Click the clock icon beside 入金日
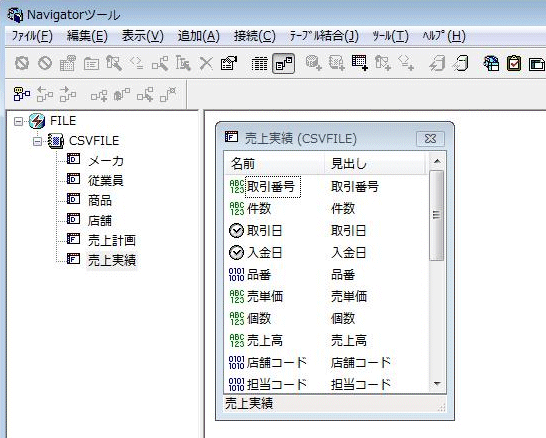Screen dimensions: 546x438 [236, 253]
